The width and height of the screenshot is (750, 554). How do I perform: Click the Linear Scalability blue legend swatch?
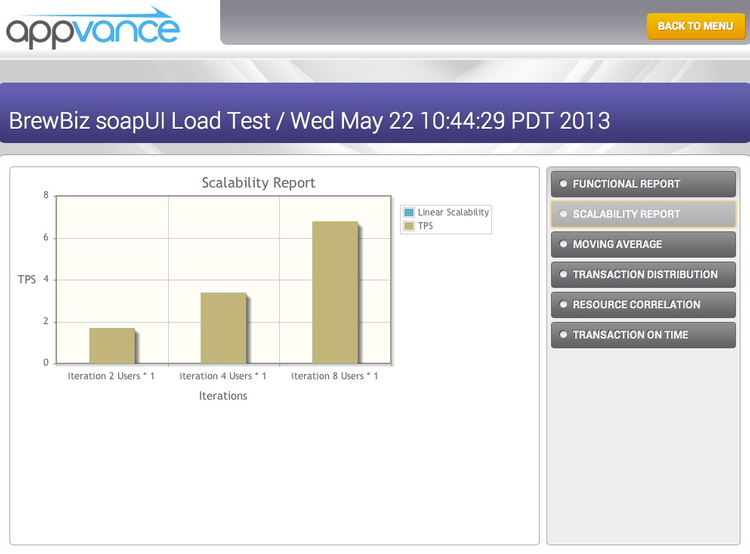pos(409,212)
